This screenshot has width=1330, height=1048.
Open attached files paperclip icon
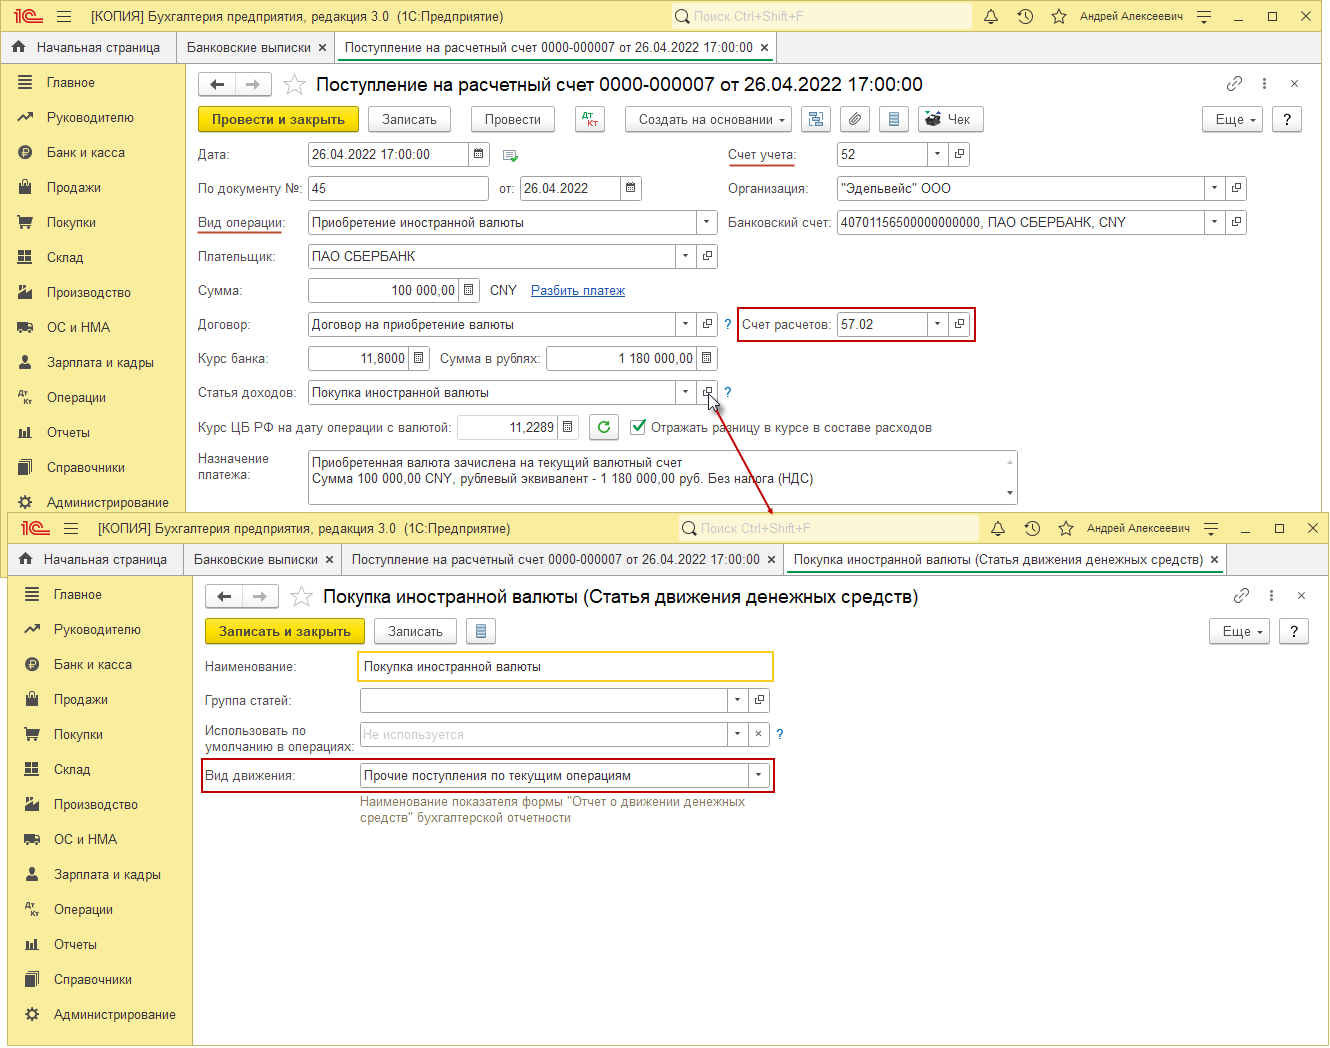[854, 119]
